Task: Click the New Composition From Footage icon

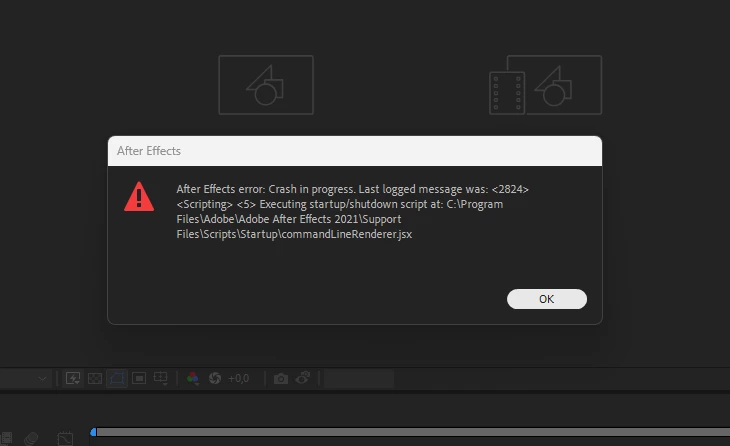Action: click(x=545, y=85)
